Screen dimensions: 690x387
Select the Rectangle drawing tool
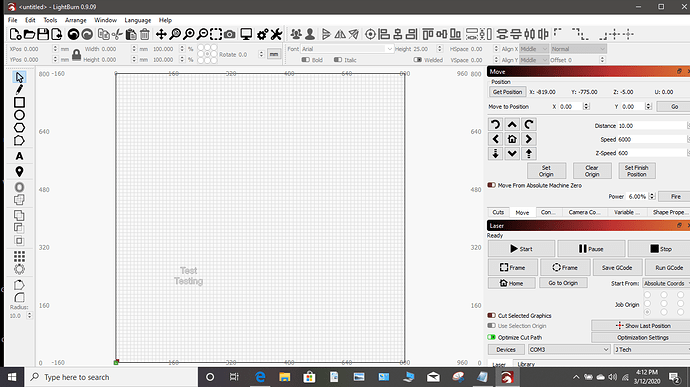(19, 103)
